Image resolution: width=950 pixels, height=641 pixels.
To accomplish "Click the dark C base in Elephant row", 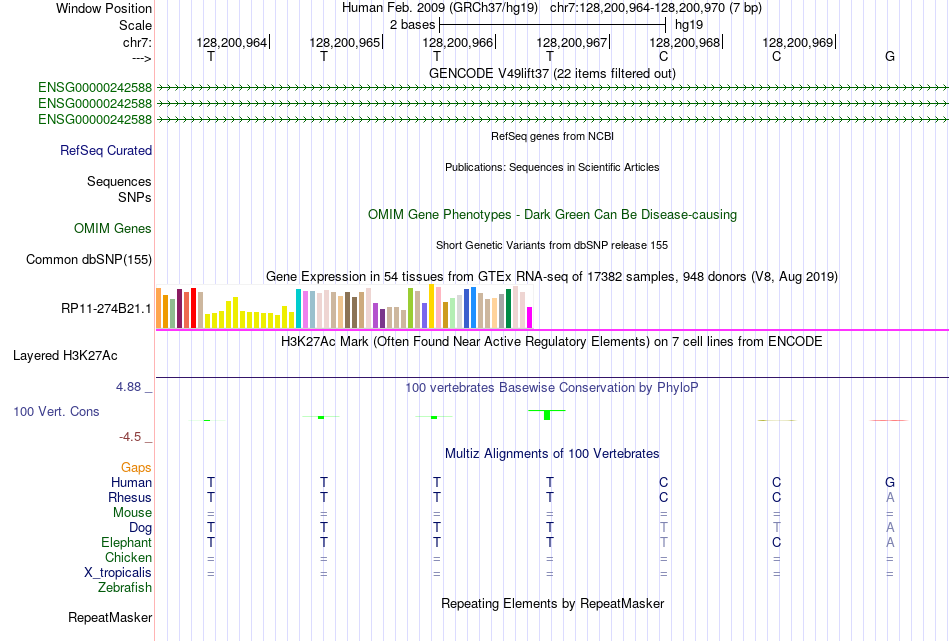I will click(x=776, y=542).
